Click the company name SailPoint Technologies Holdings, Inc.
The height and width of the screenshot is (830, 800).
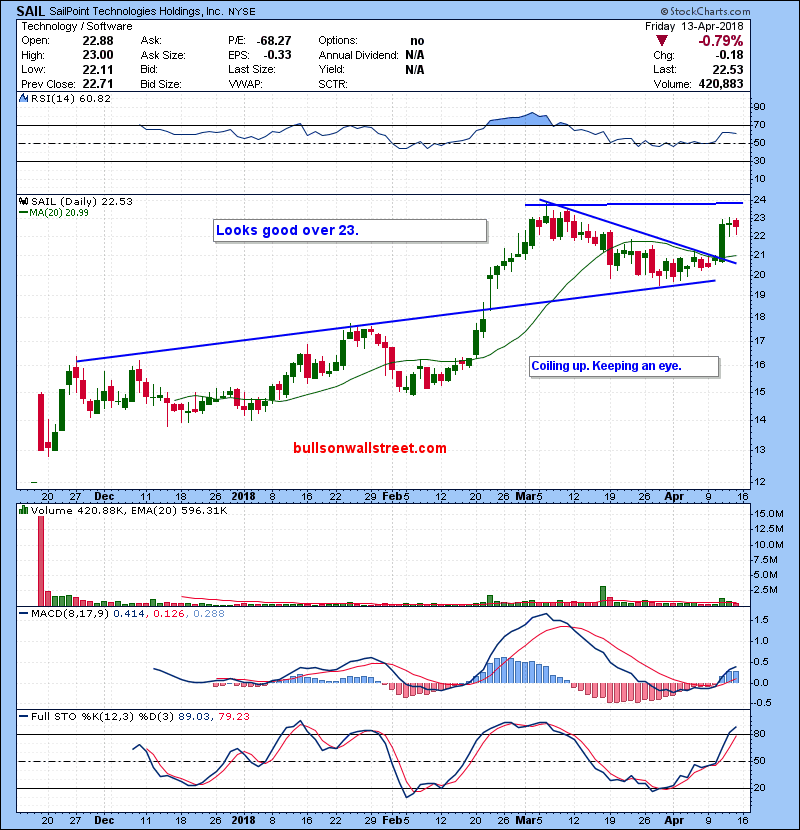(137, 12)
